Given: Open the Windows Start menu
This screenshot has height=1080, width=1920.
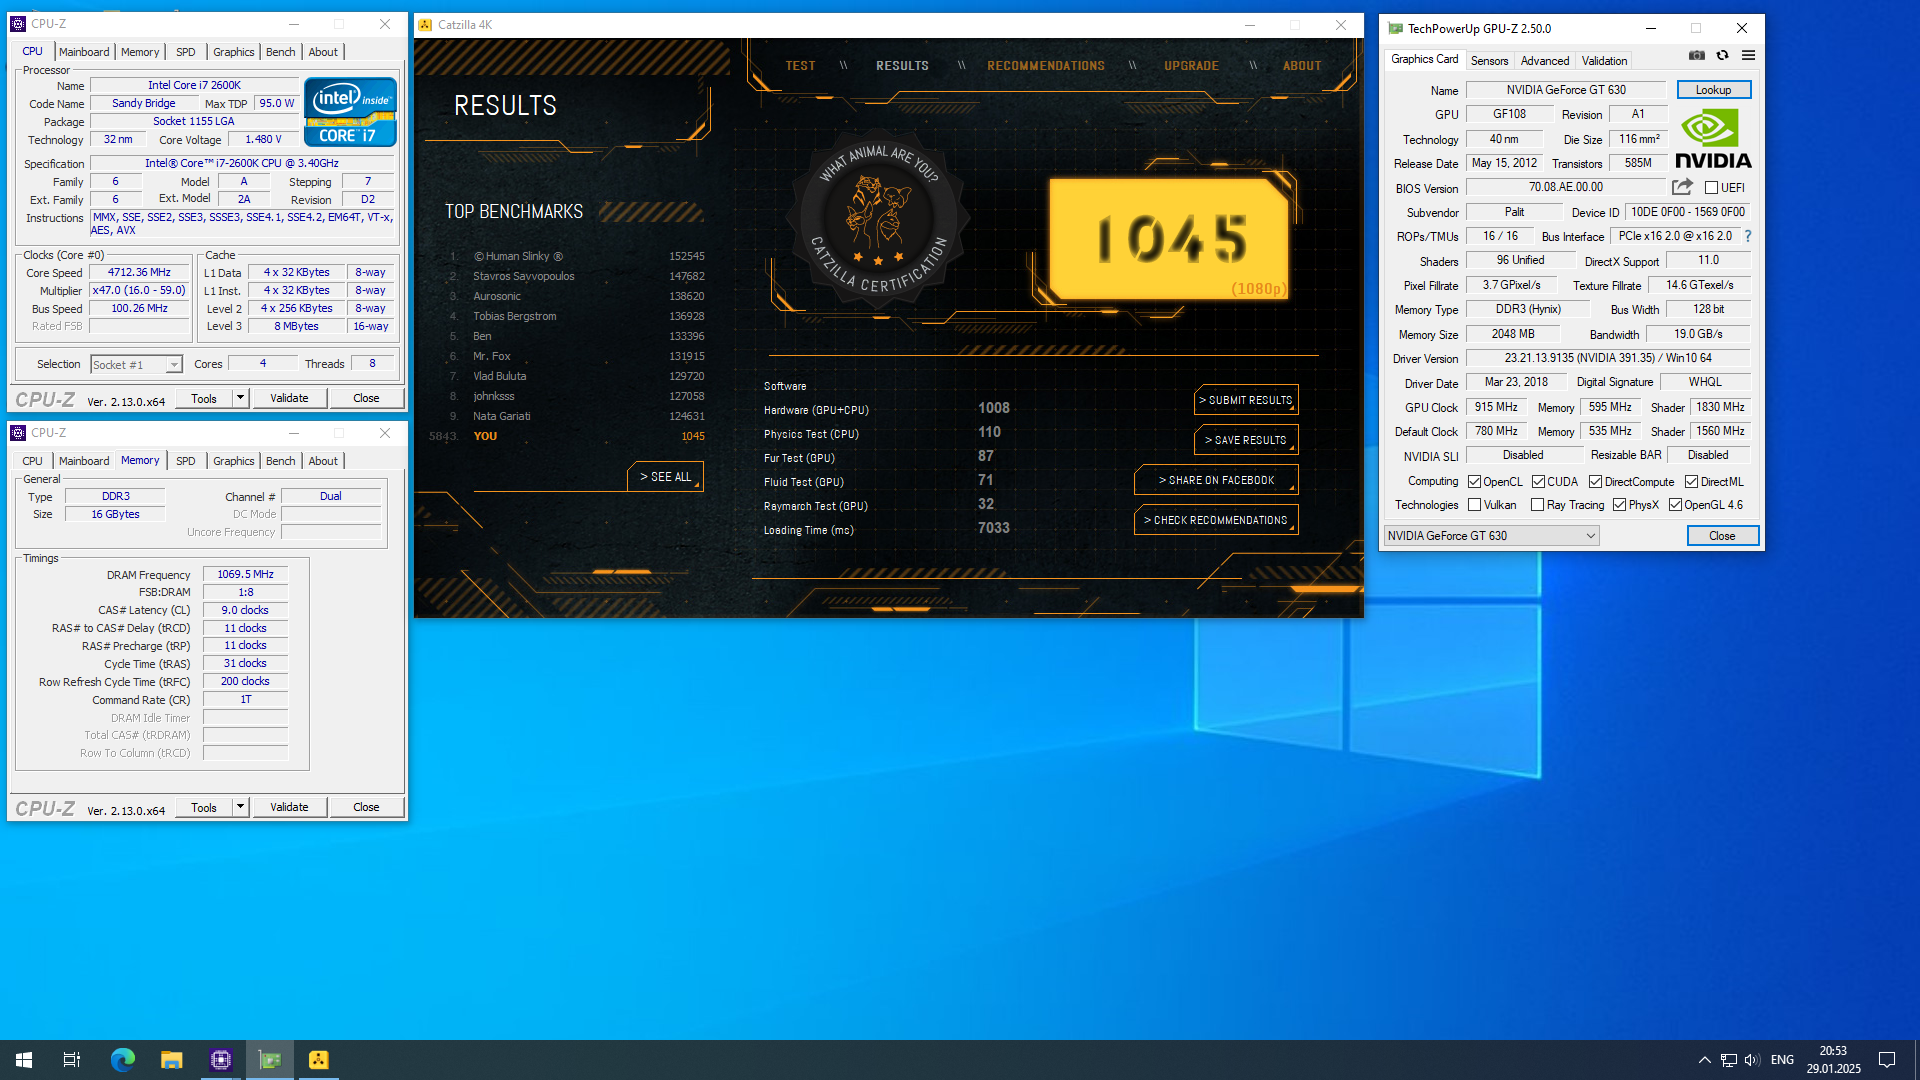Looking at the screenshot, I should coord(24,1060).
